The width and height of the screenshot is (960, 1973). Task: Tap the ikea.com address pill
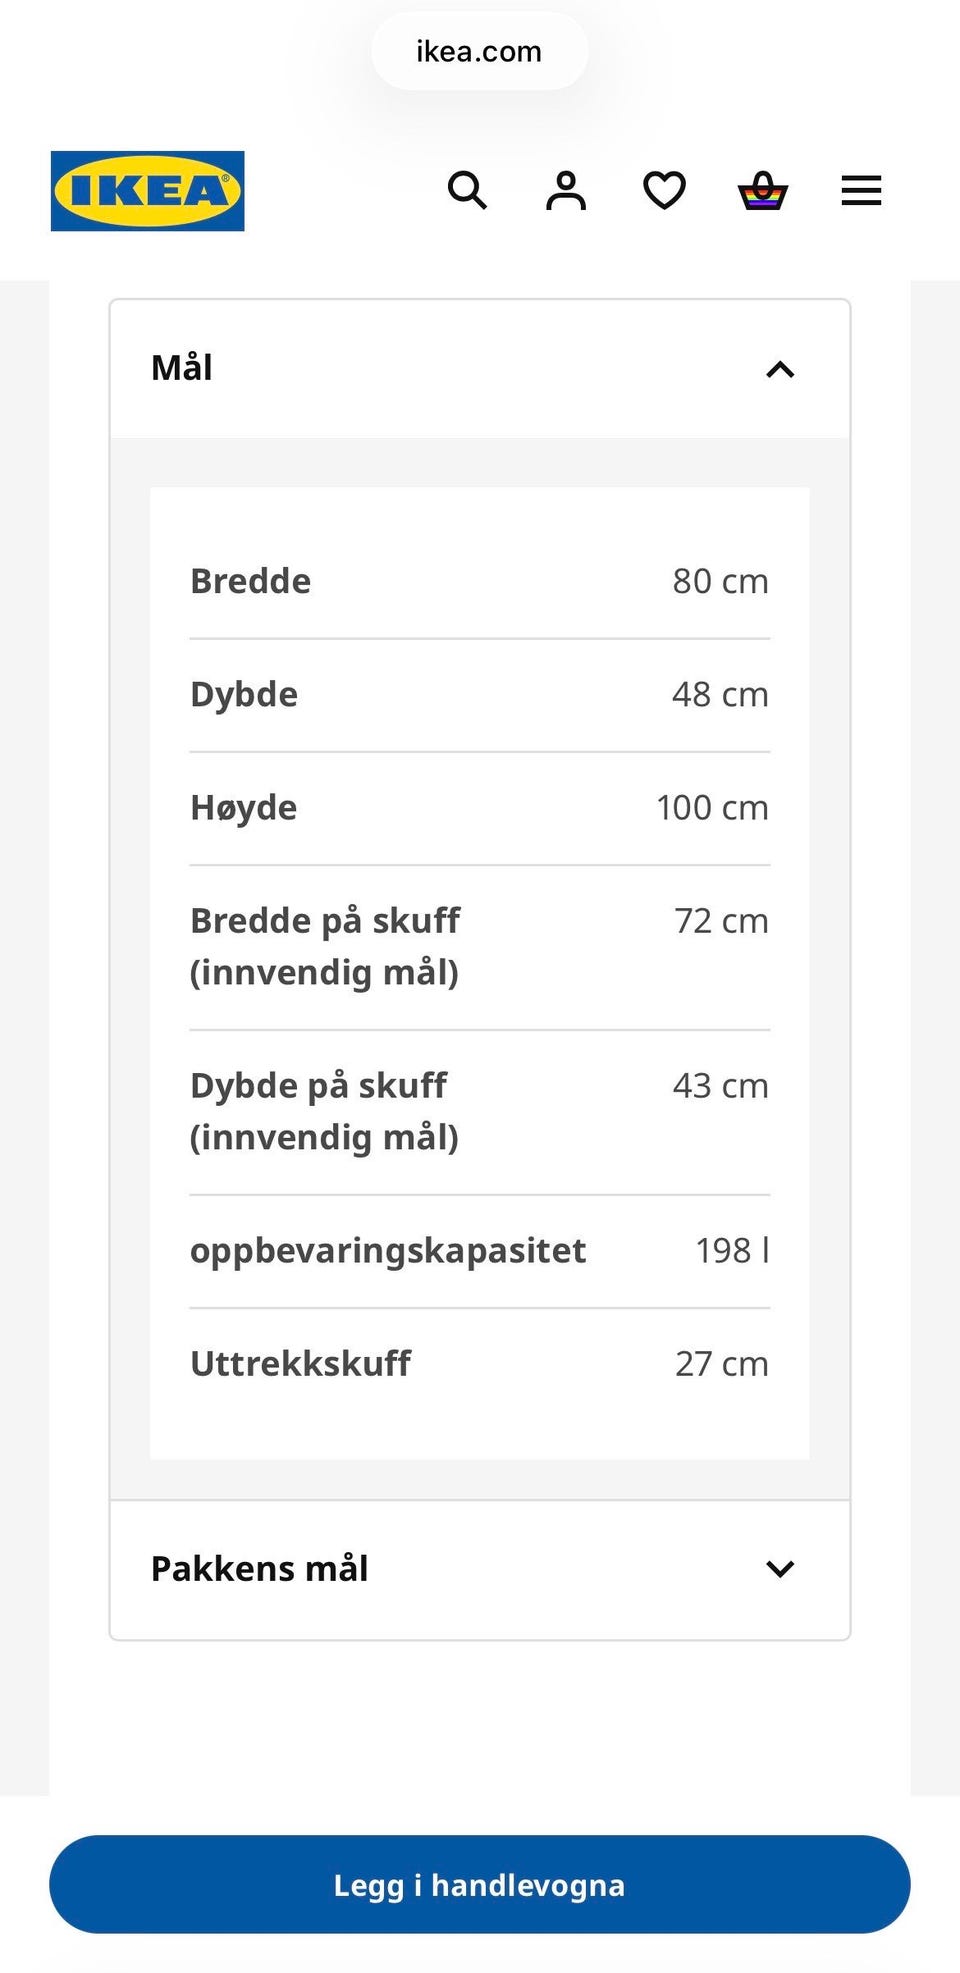point(480,51)
